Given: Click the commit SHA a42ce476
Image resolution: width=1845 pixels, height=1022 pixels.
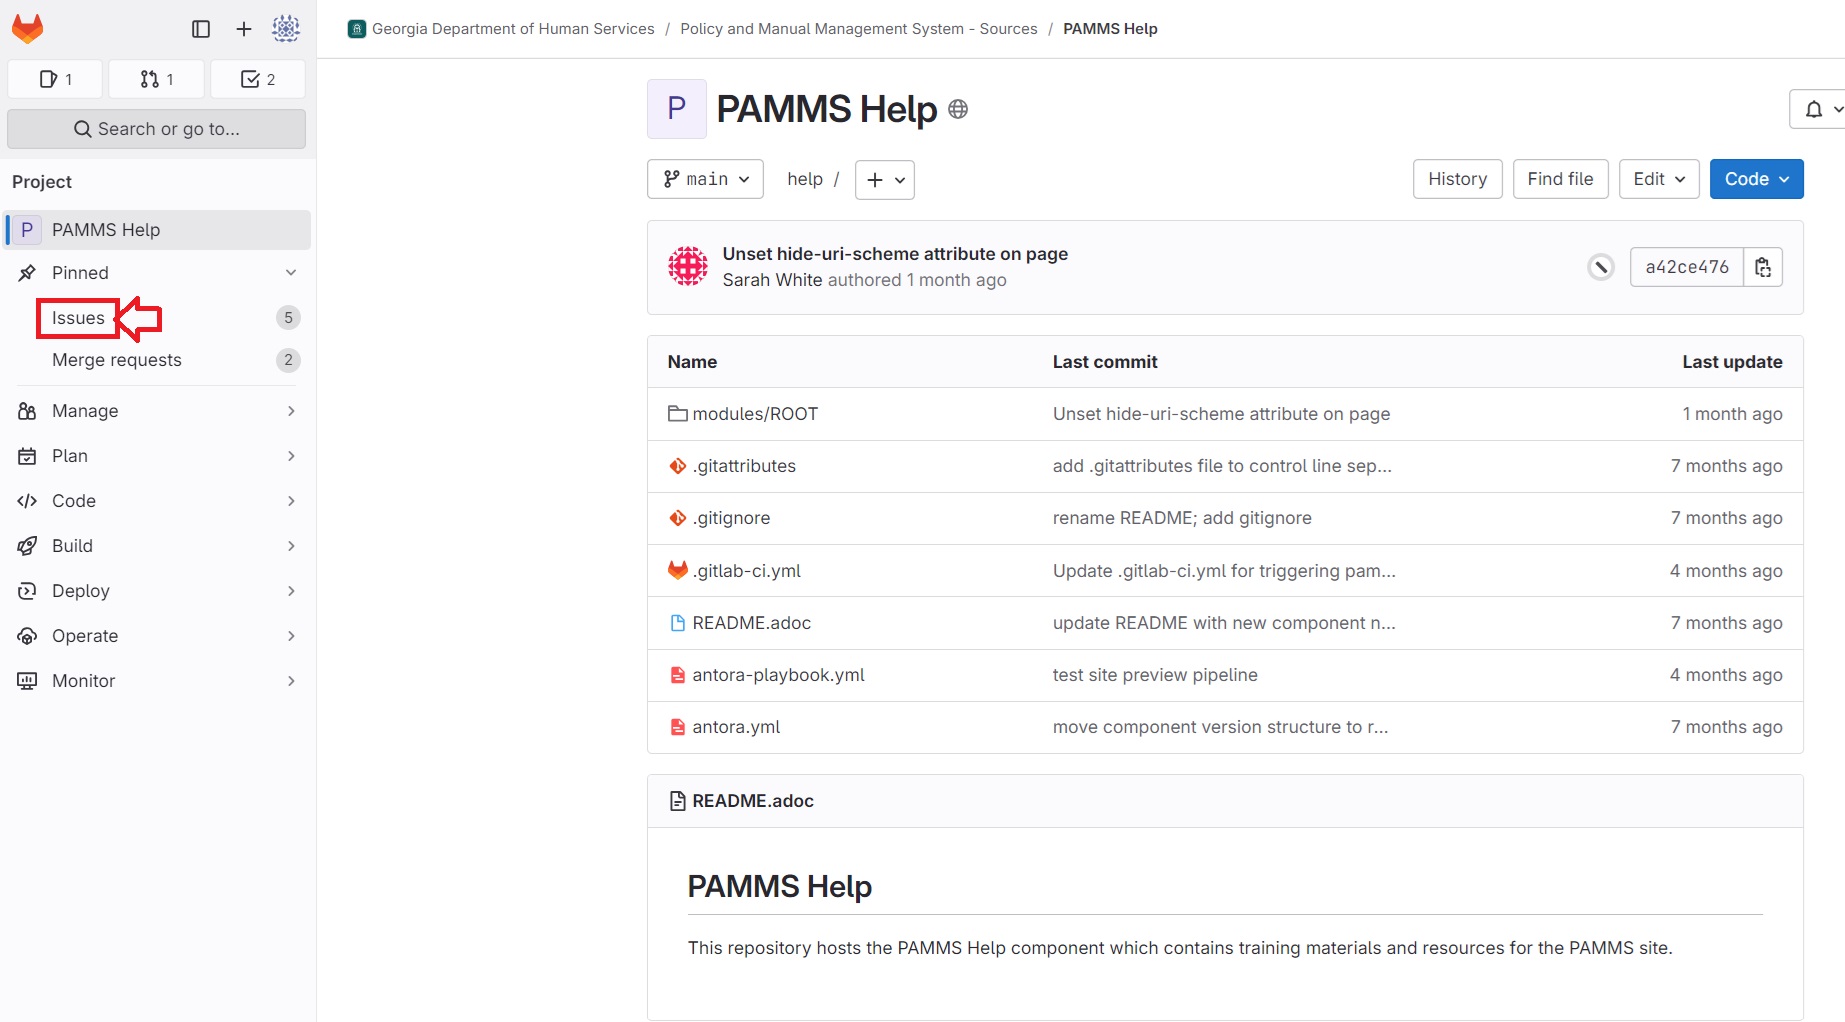Looking at the screenshot, I should point(1686,267).
